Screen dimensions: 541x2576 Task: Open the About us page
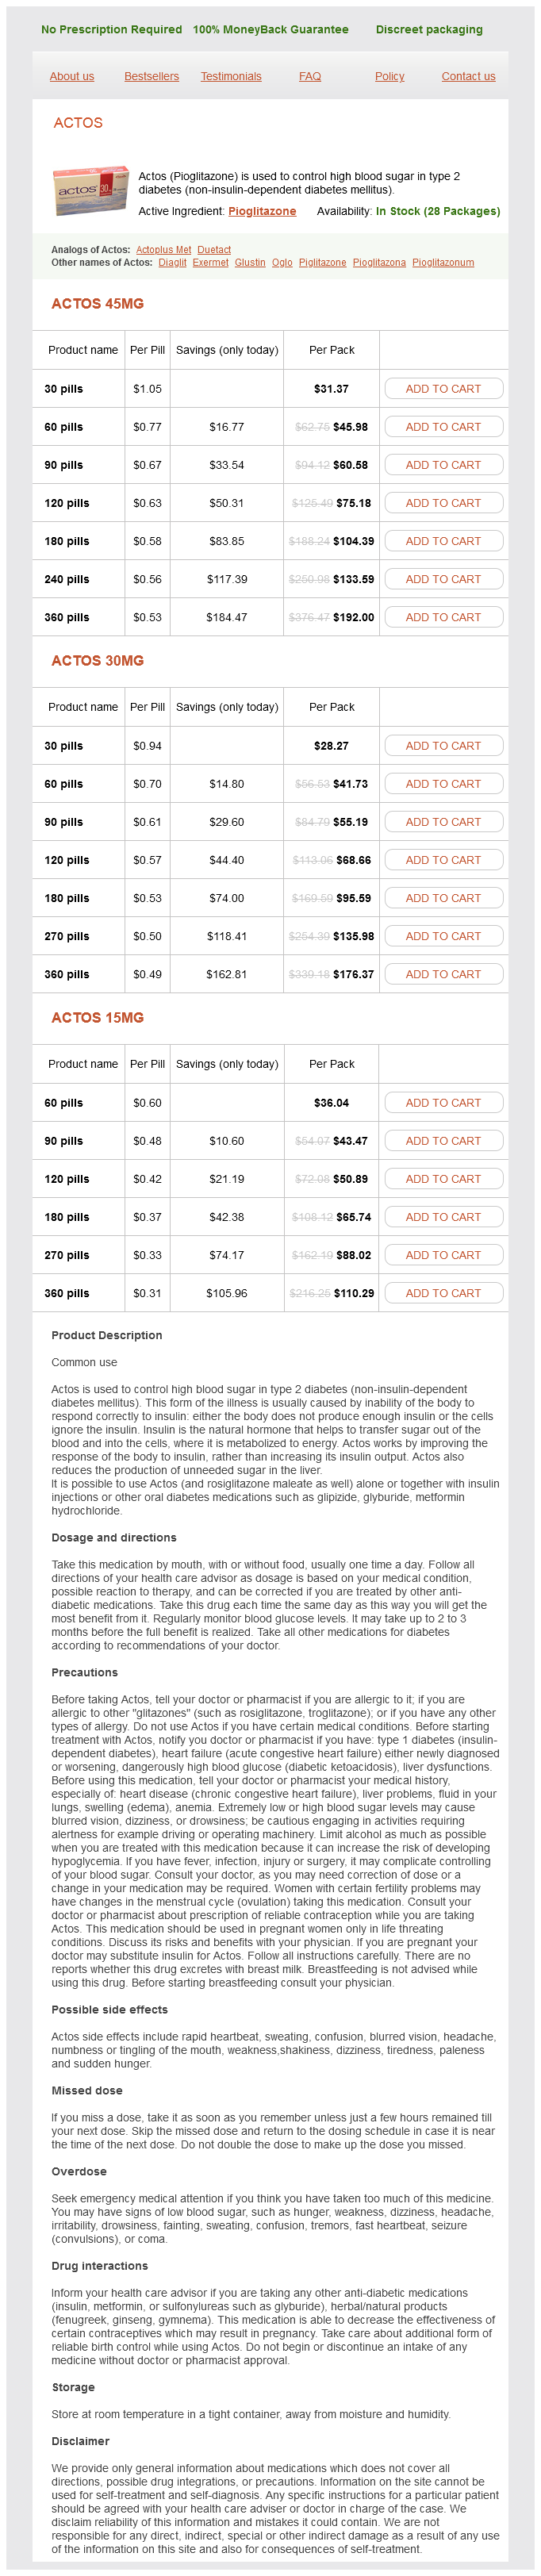(x=72, y=76)
